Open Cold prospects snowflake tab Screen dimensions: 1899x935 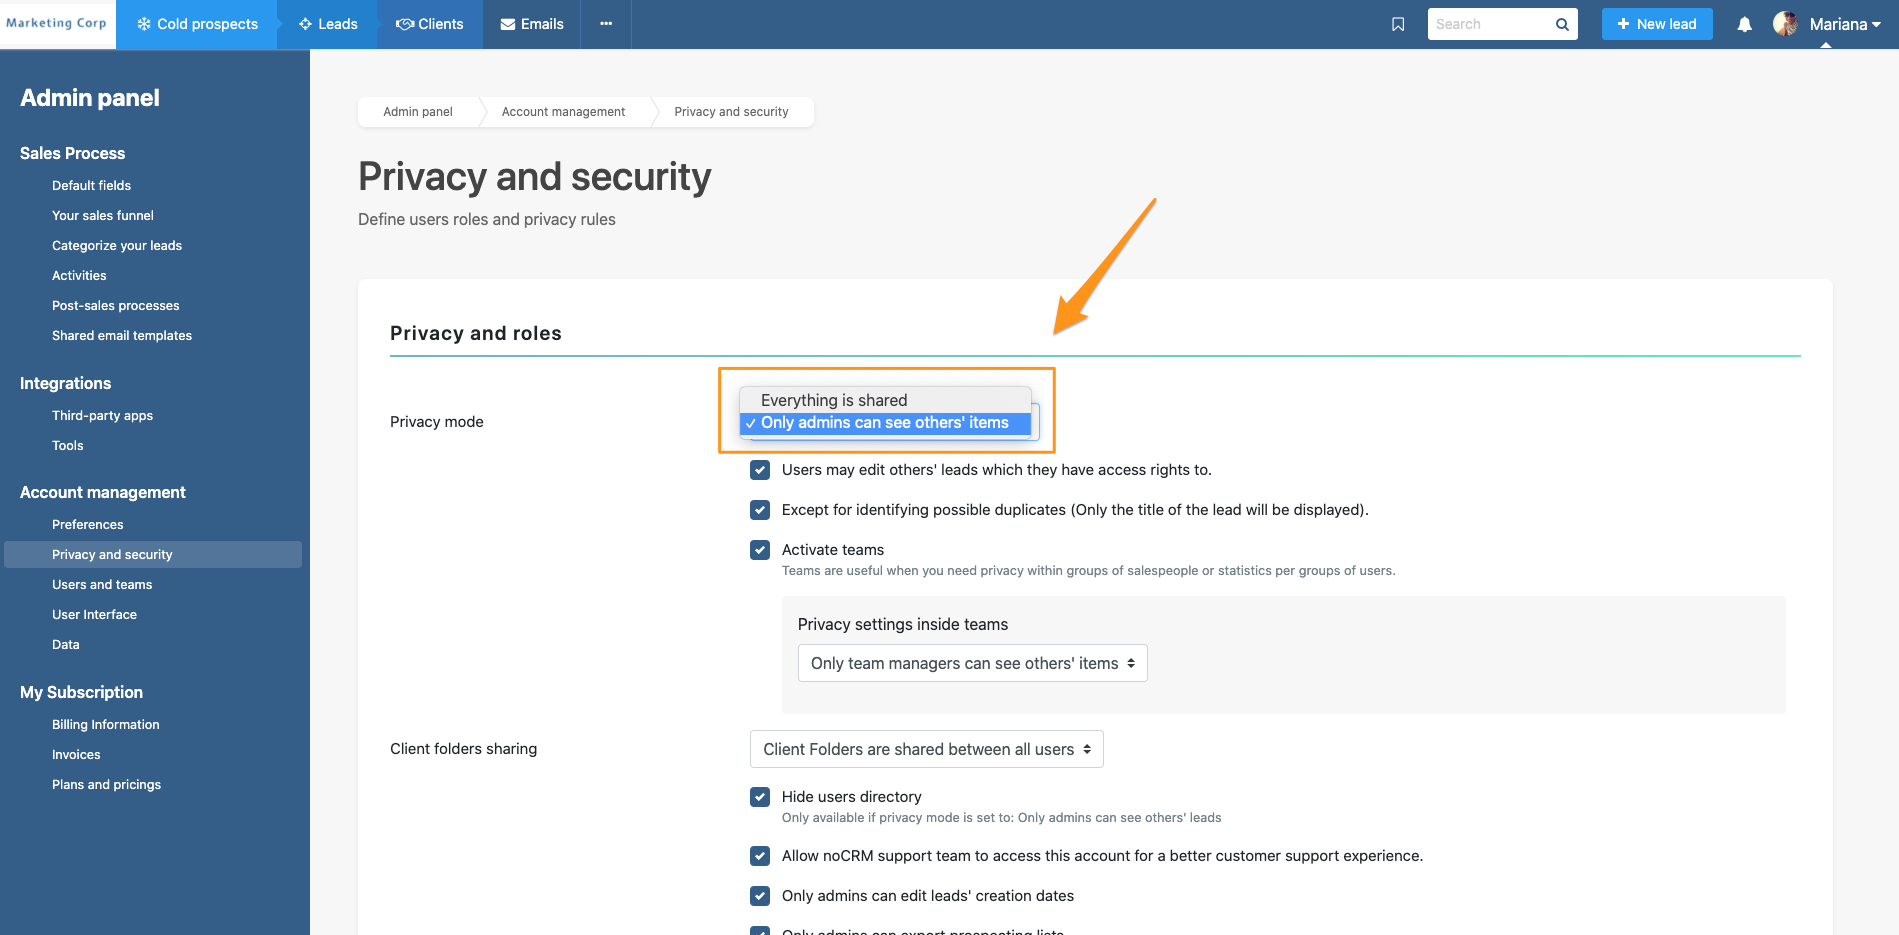pos(197,24)
